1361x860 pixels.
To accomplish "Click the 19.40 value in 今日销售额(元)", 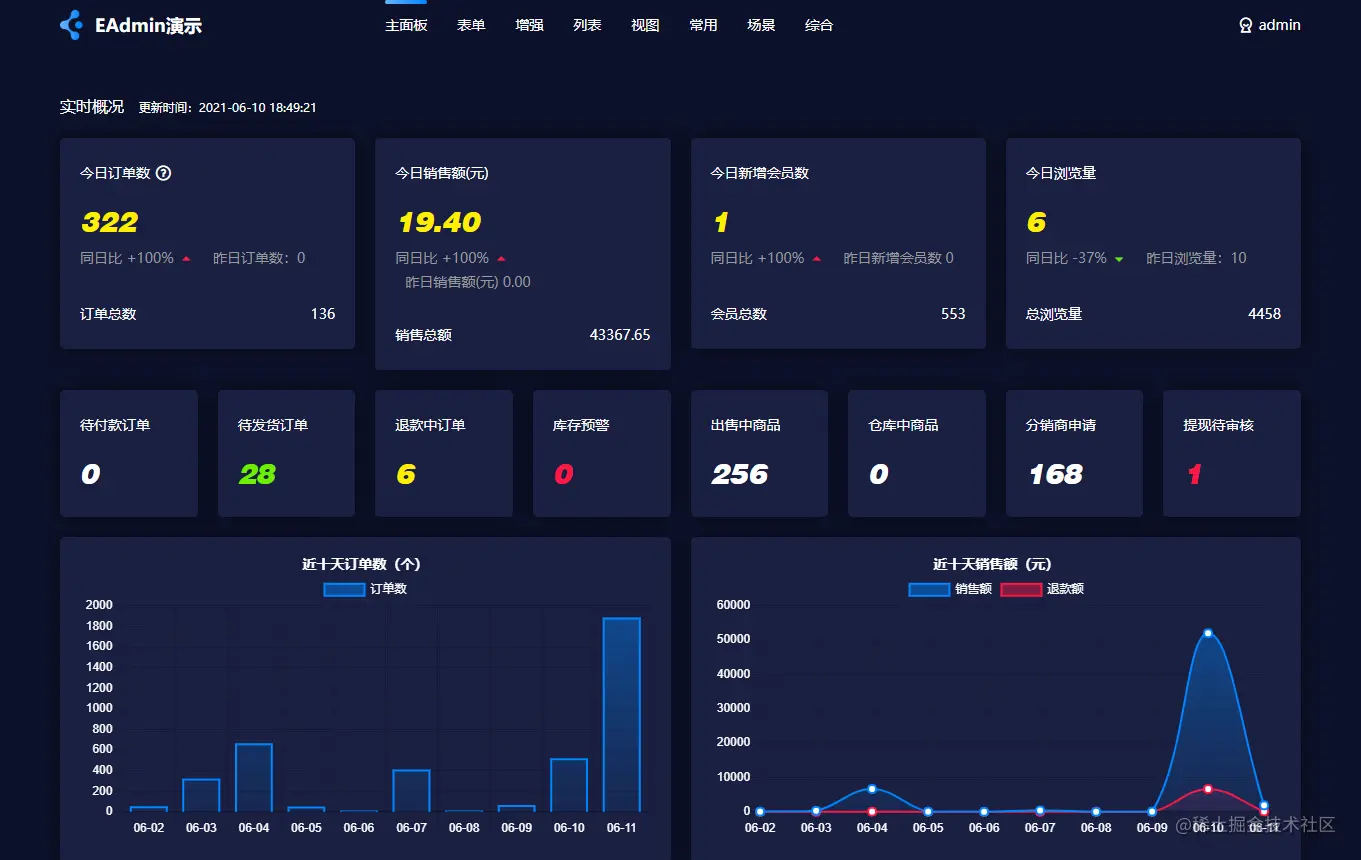I will [x=439, y=222].
